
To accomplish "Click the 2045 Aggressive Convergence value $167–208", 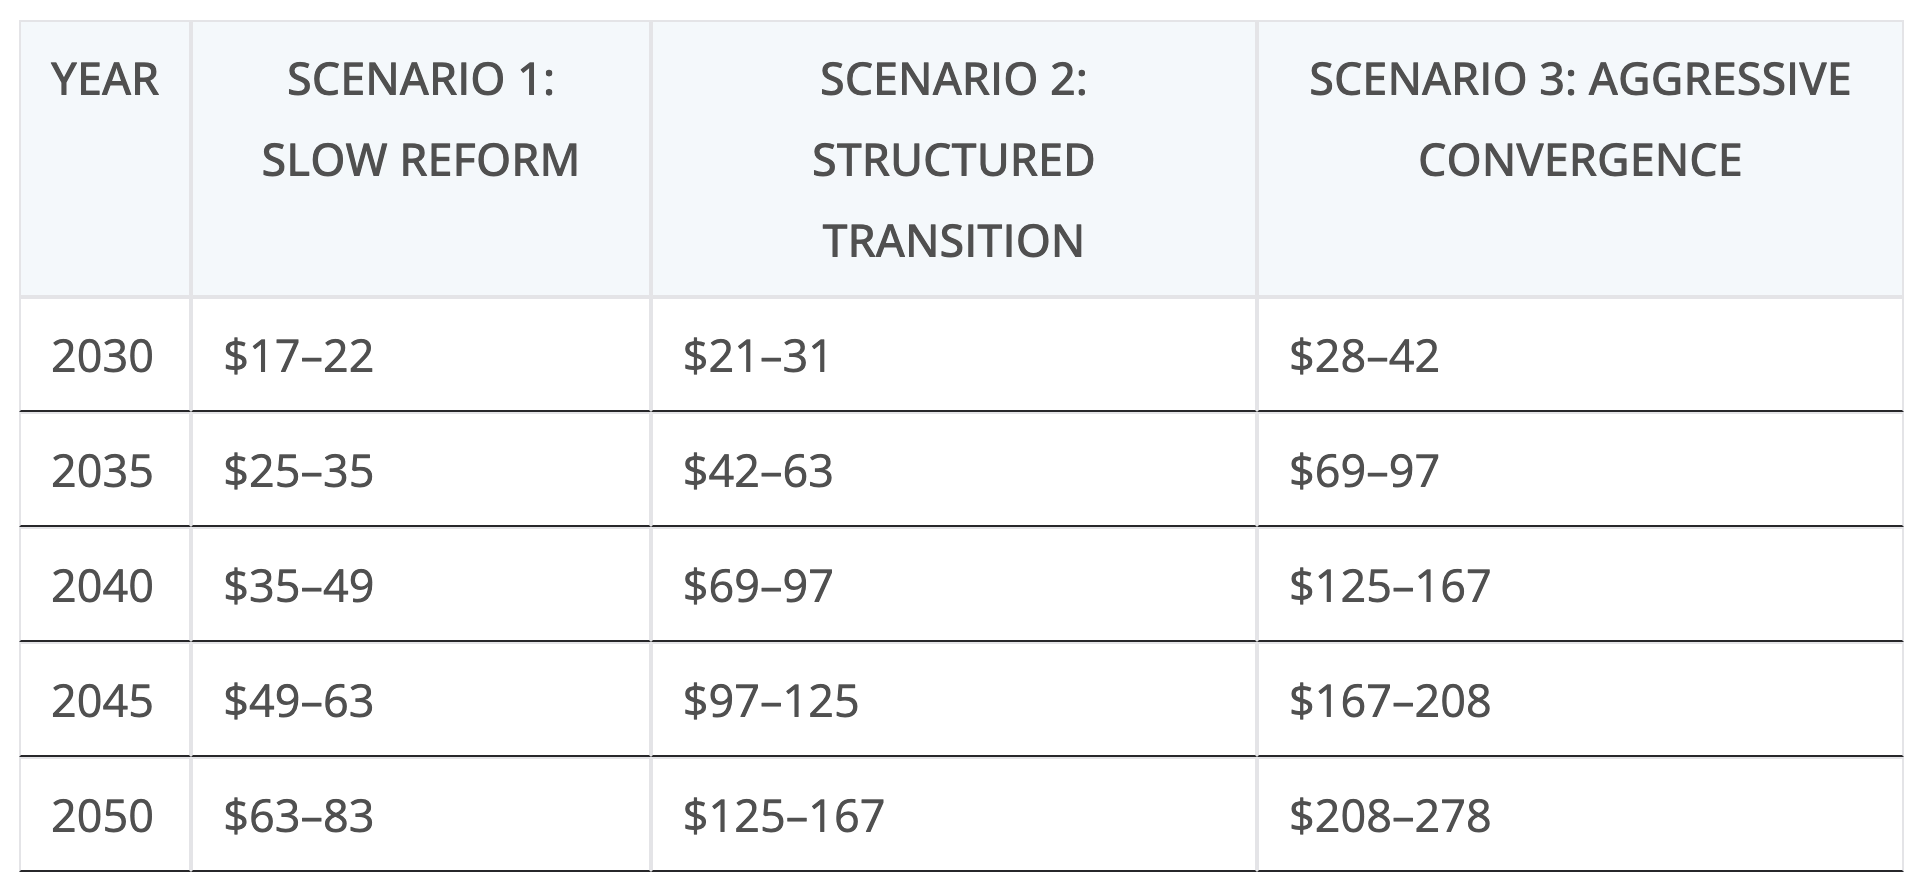I will (1389, 701).
